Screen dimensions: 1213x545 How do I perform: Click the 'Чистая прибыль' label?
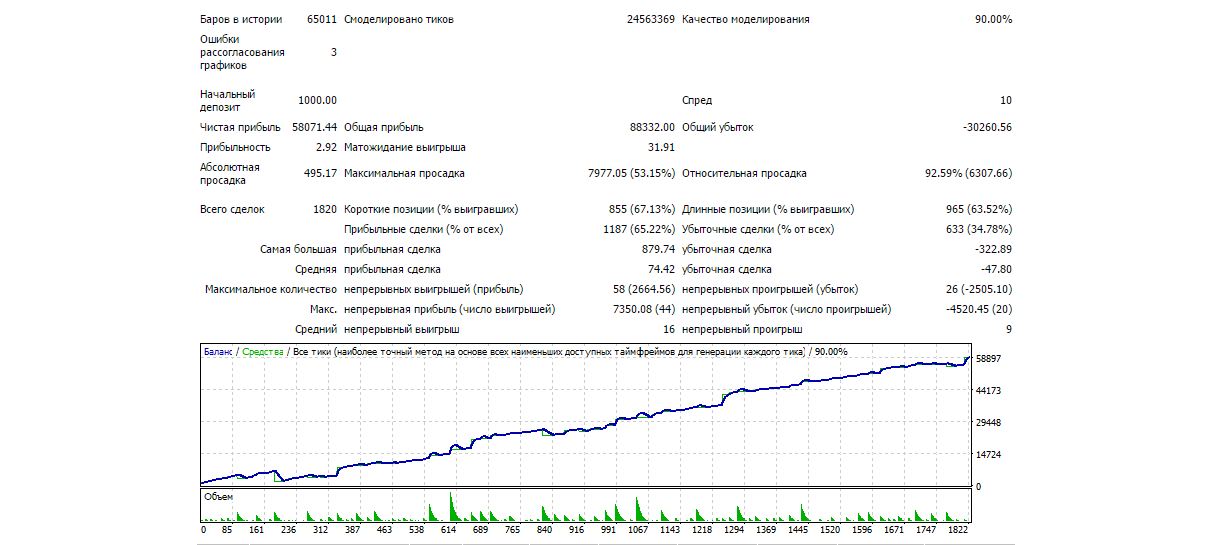(240, 127)
